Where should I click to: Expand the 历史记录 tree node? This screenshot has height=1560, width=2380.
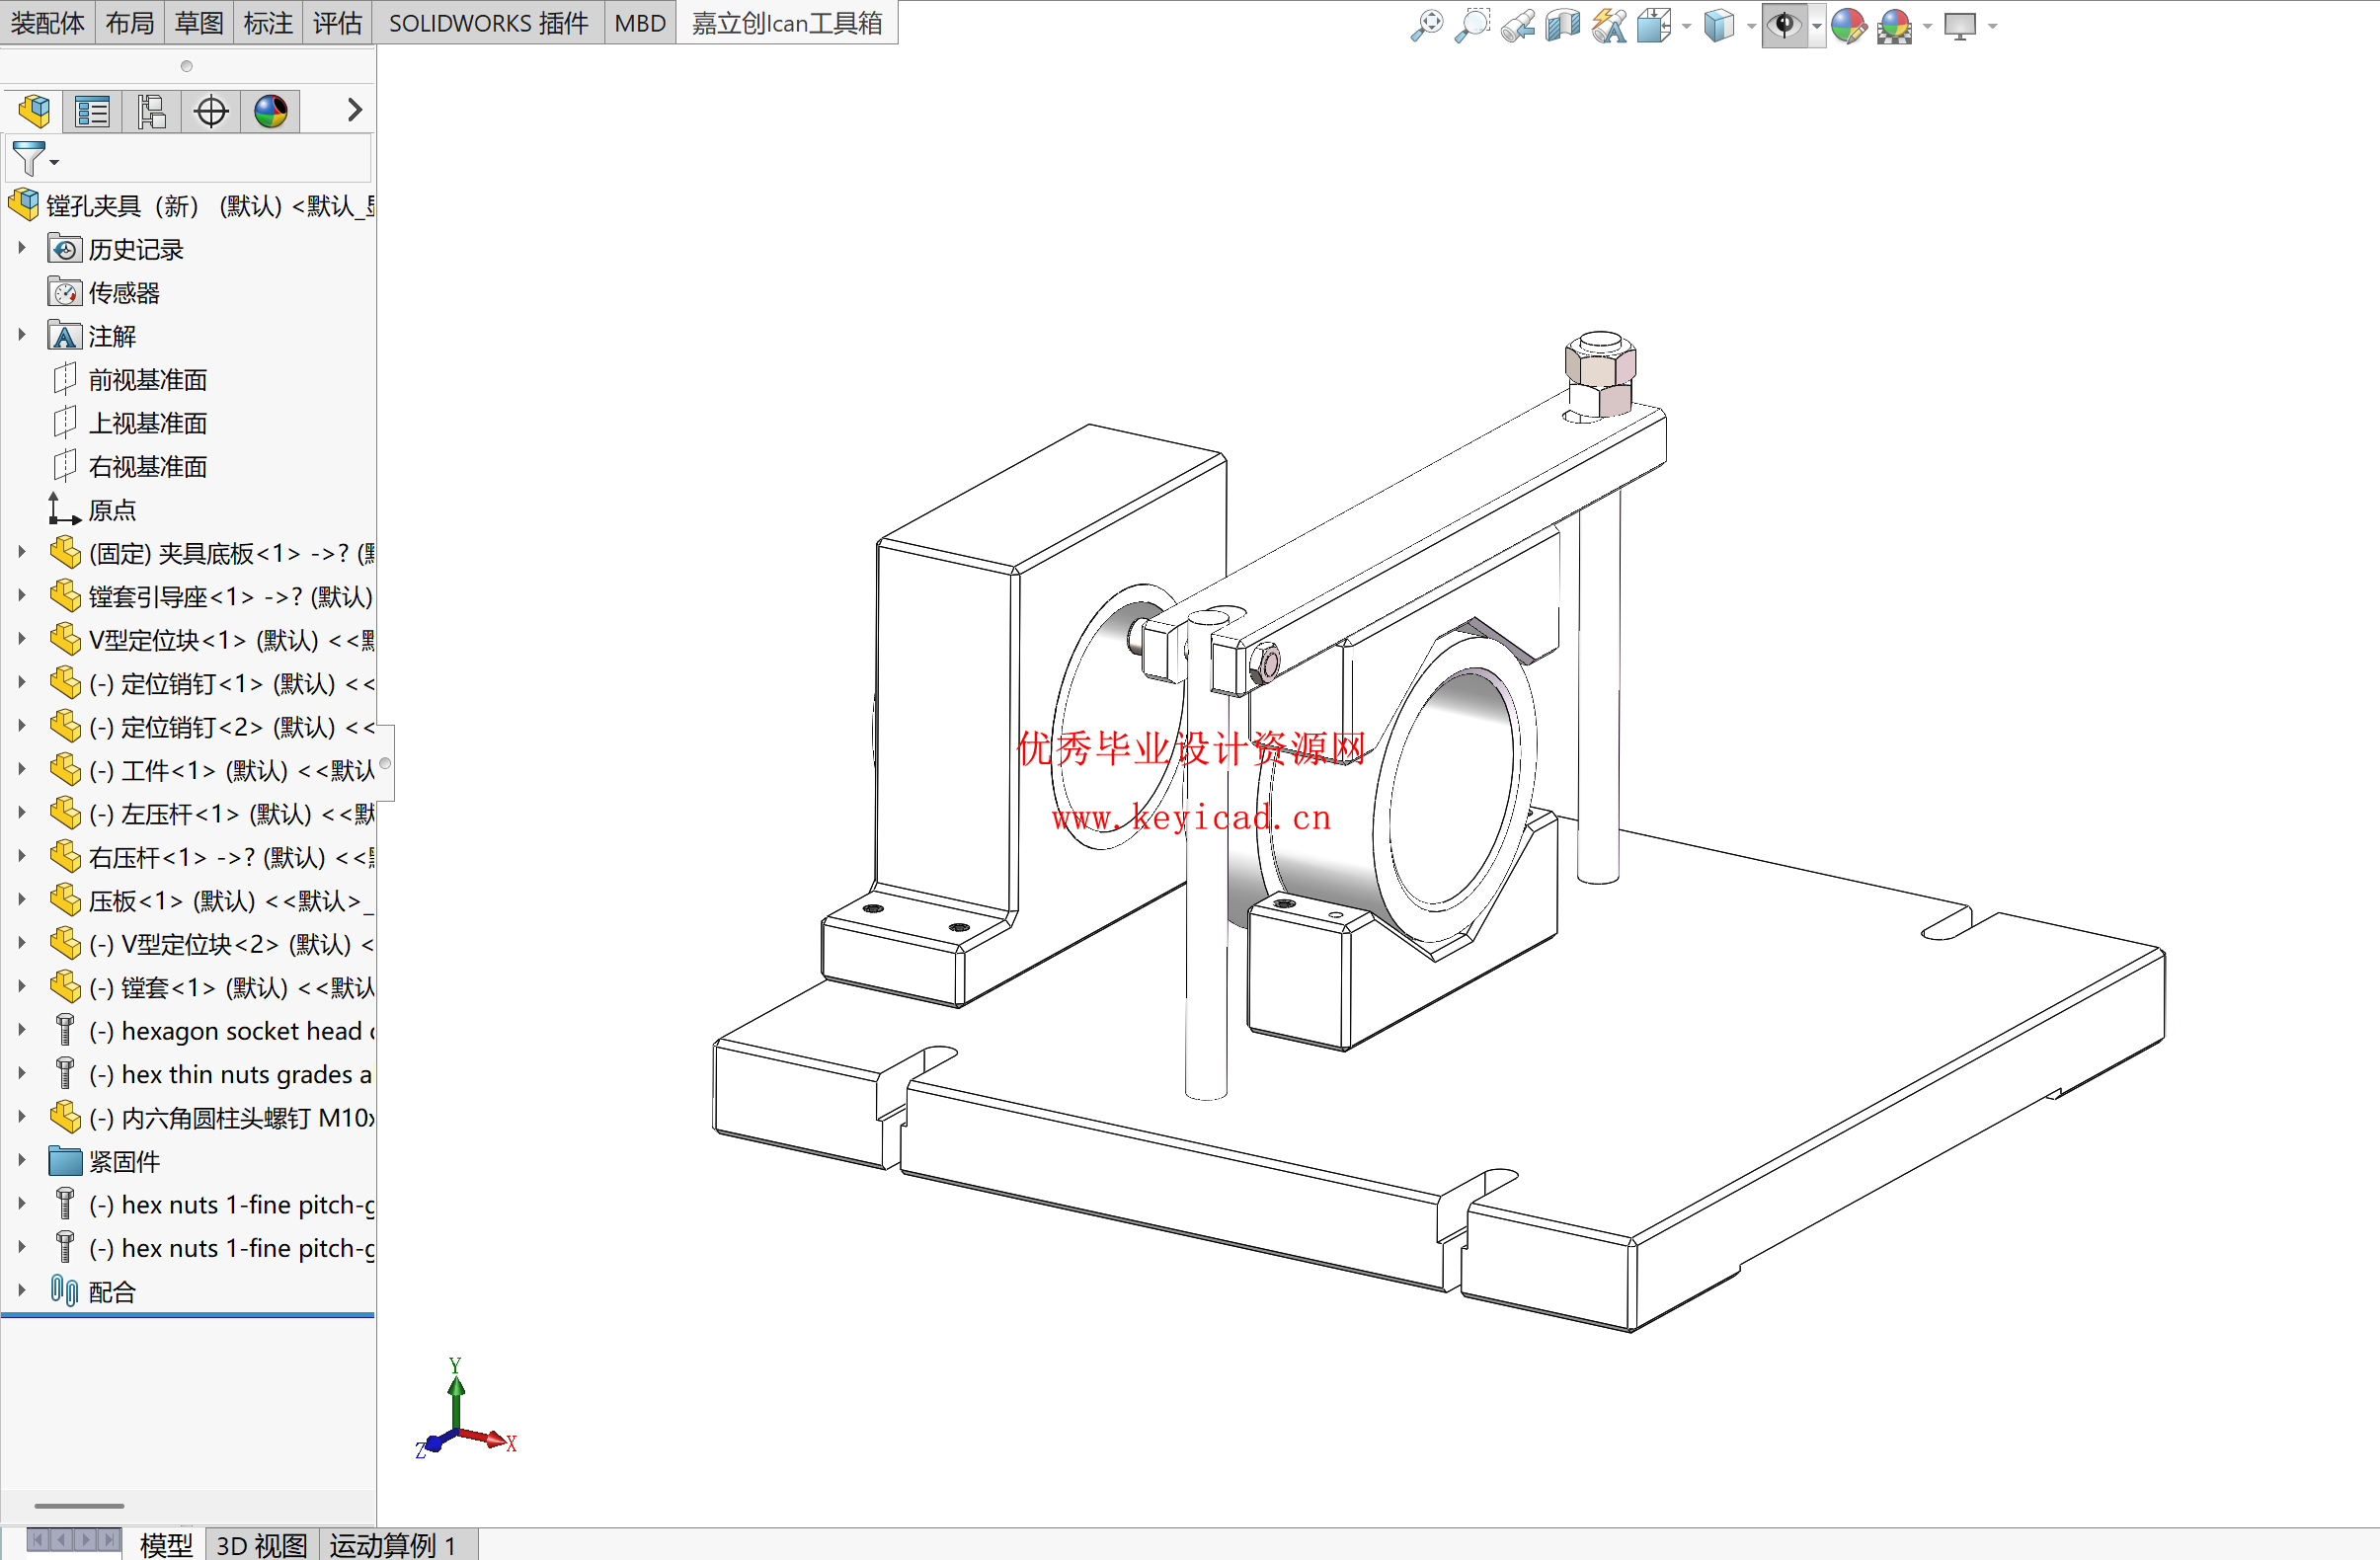[x=21, y=248]
